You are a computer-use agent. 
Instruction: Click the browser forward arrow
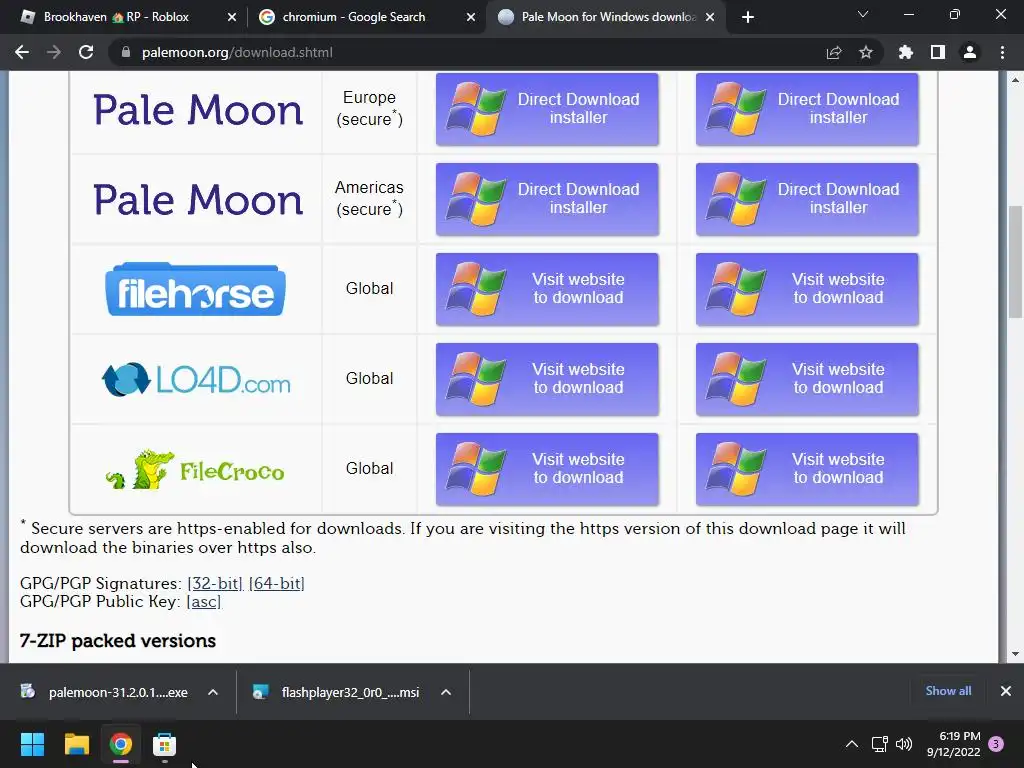[x=54, y=52]
